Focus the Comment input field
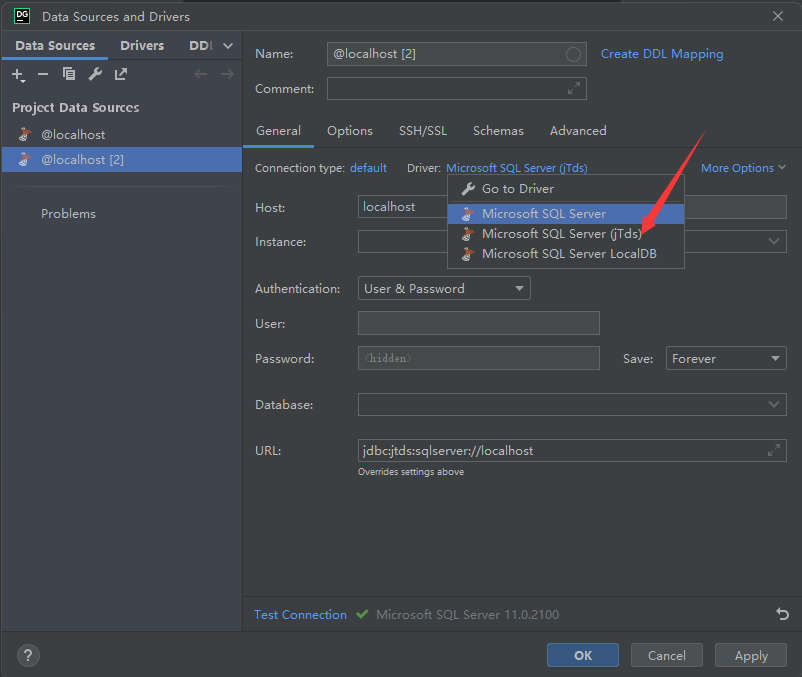The image size is (802, 677). [x=456, y=88]
